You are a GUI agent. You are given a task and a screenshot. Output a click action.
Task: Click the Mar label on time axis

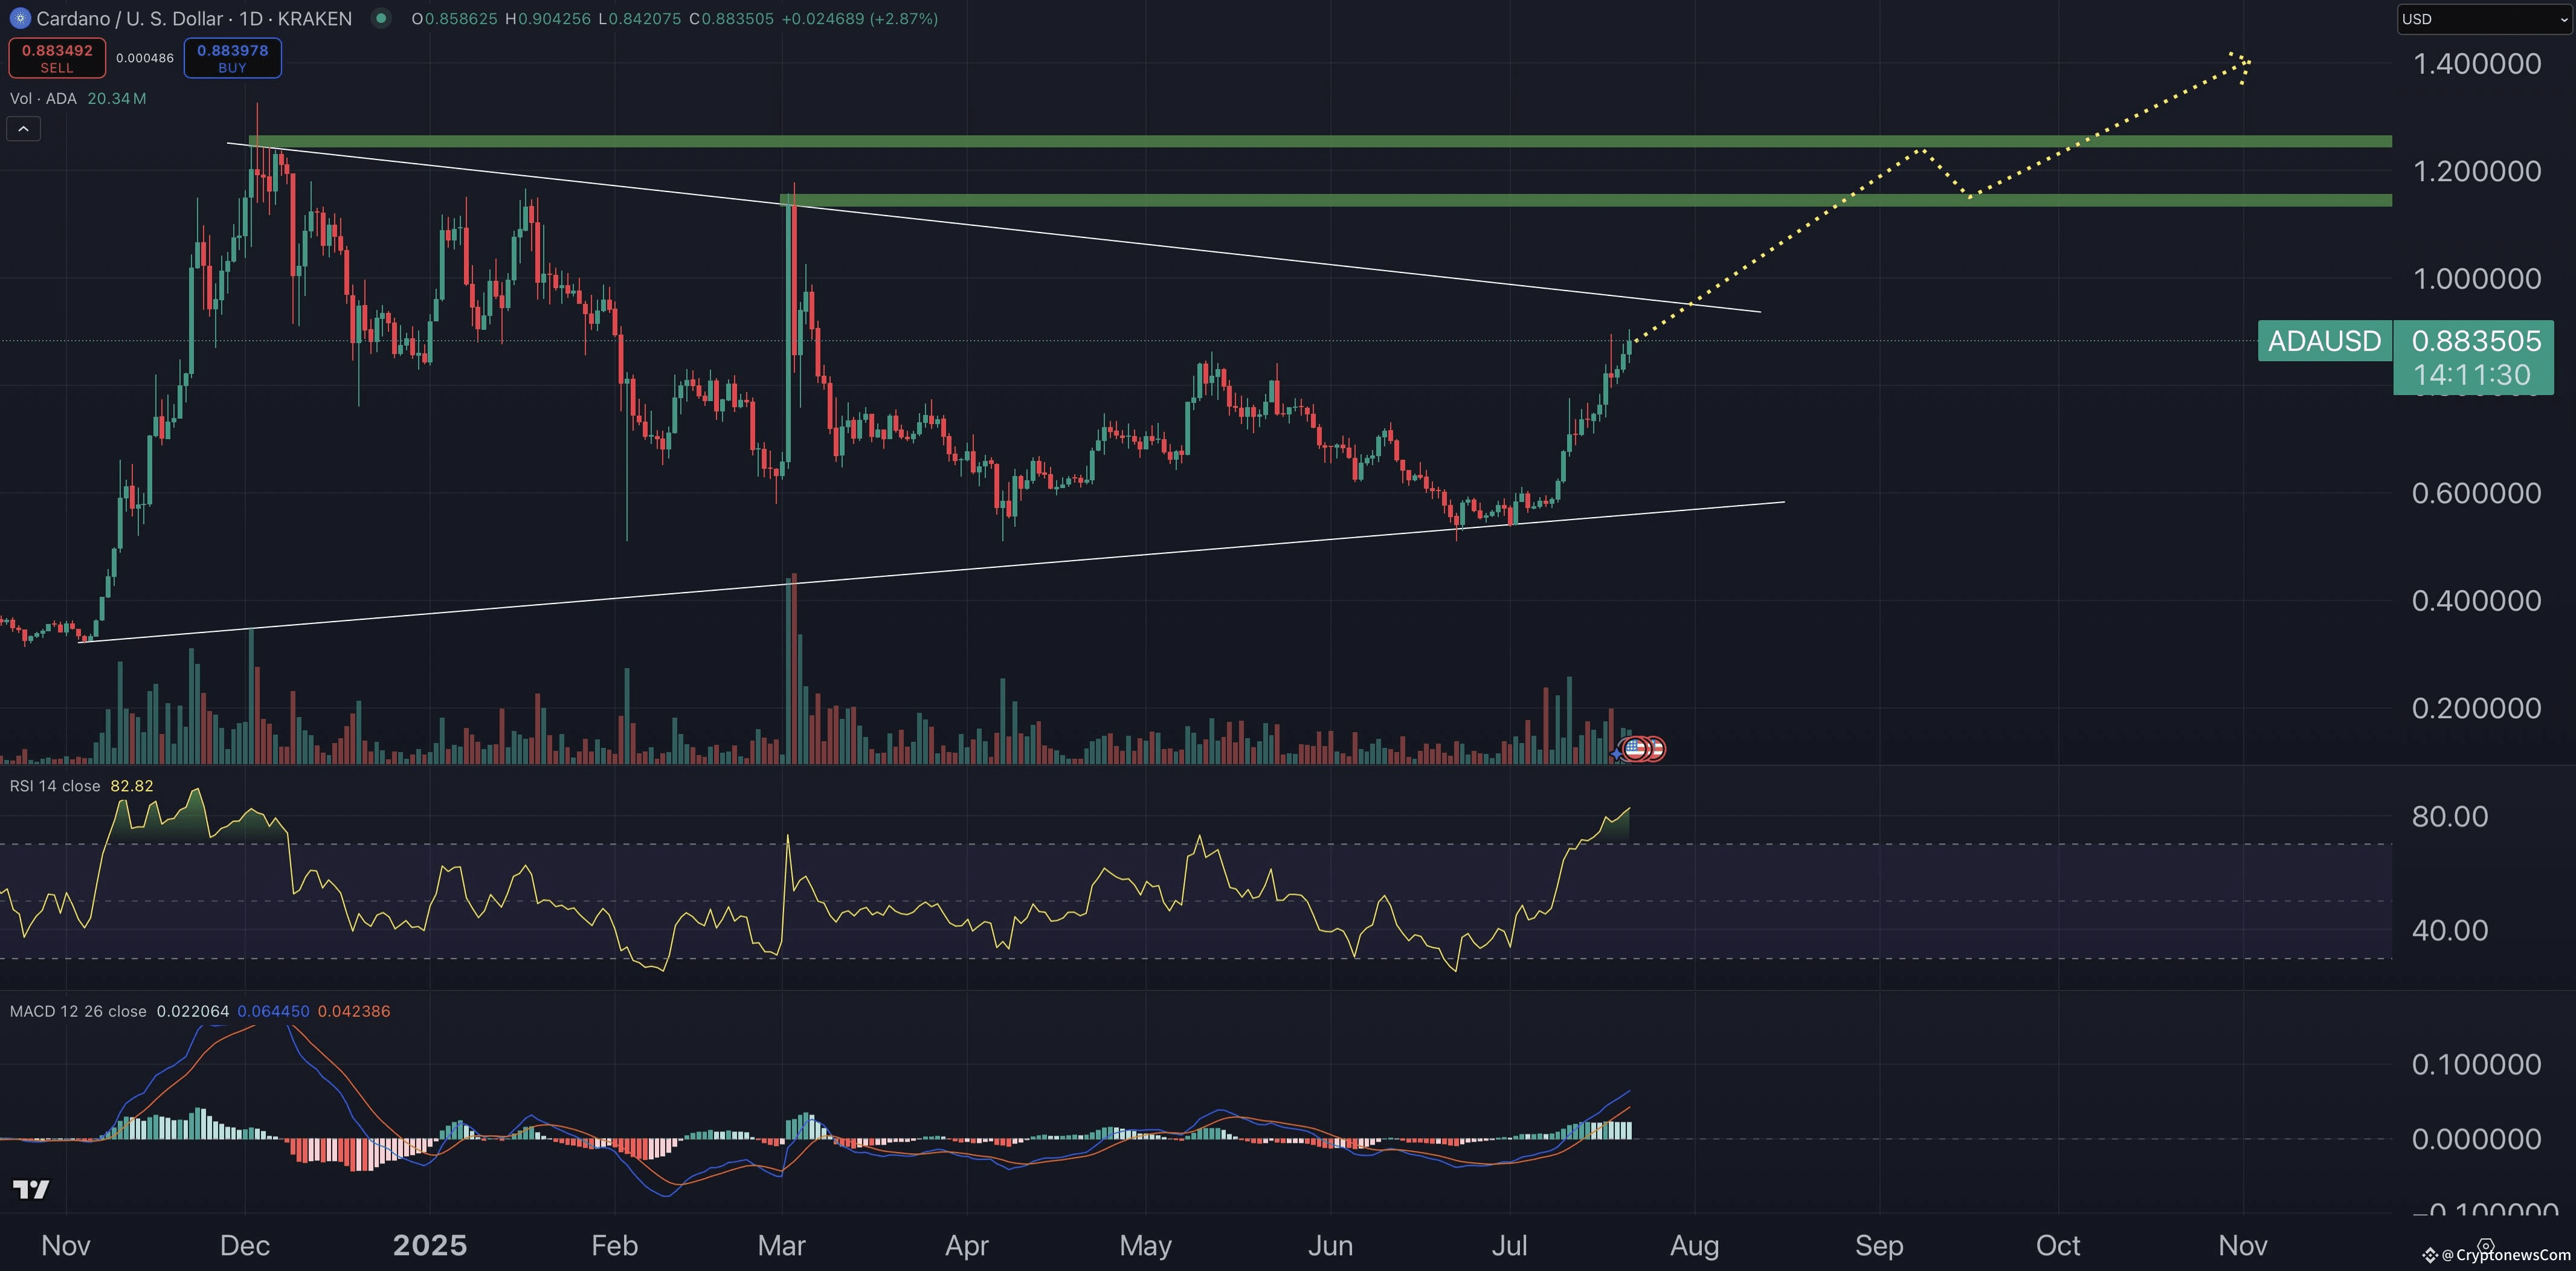pos(782,1246)
